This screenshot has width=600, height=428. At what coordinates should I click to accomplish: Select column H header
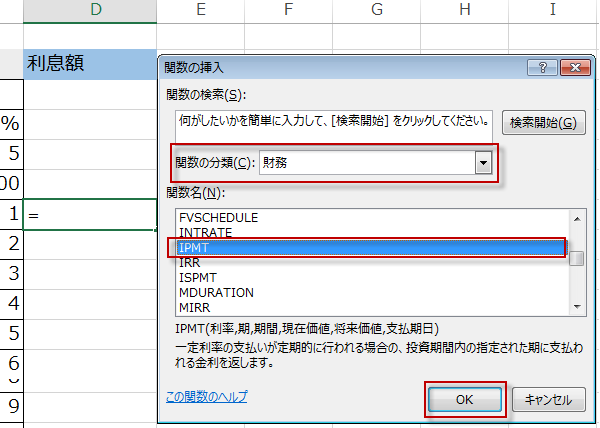[465, 11]
